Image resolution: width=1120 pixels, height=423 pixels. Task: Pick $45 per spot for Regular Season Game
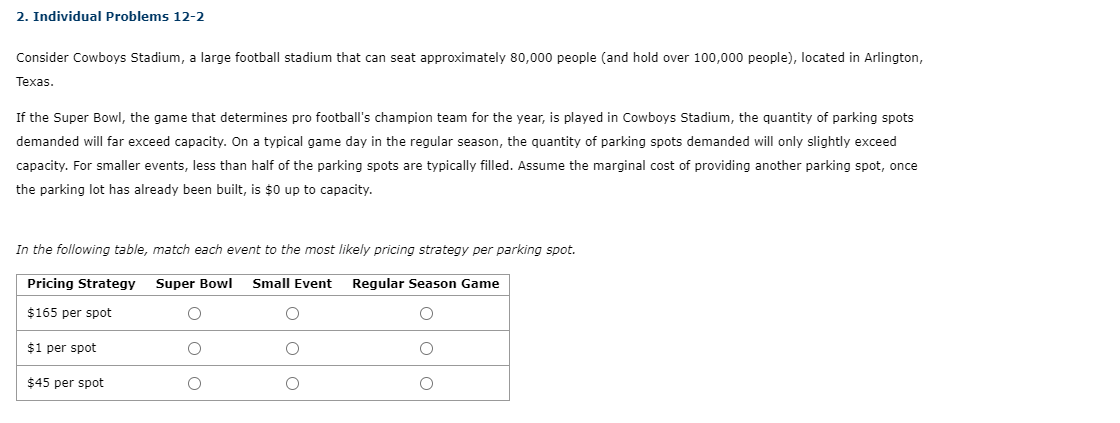coord(426,384)
